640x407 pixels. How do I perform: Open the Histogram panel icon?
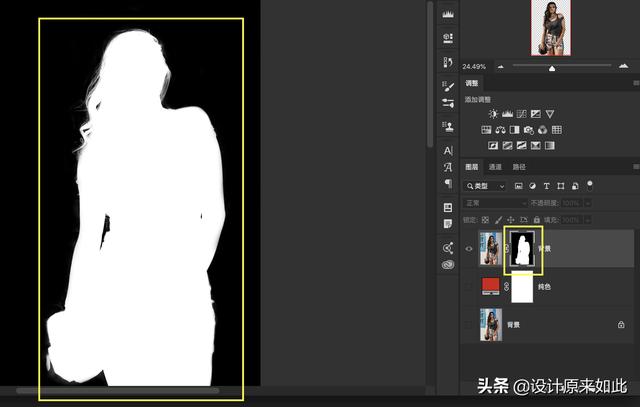[448, 14]
